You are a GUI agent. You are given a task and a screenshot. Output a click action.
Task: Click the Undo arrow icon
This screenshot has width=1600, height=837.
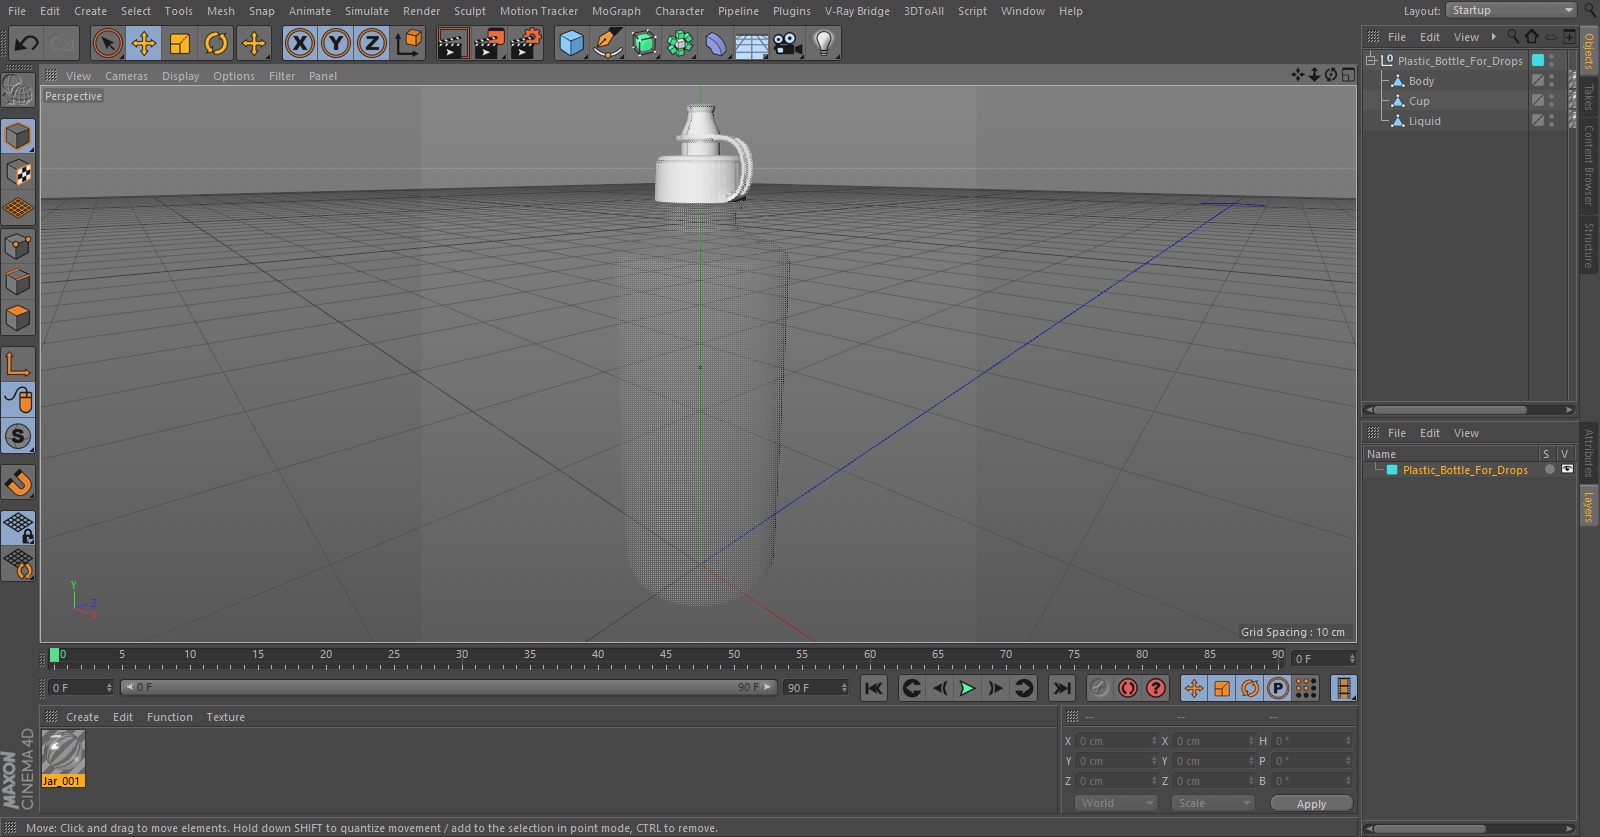[26, 43]
